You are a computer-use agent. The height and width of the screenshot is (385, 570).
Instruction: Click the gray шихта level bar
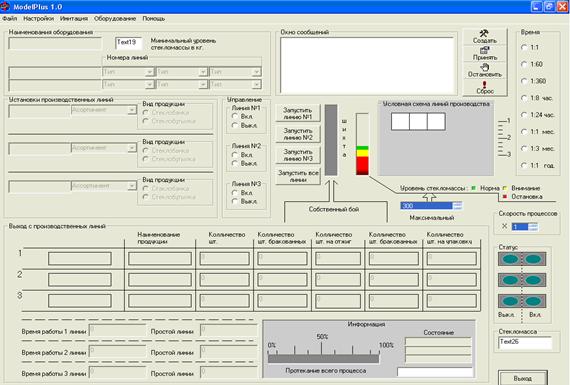331,140
